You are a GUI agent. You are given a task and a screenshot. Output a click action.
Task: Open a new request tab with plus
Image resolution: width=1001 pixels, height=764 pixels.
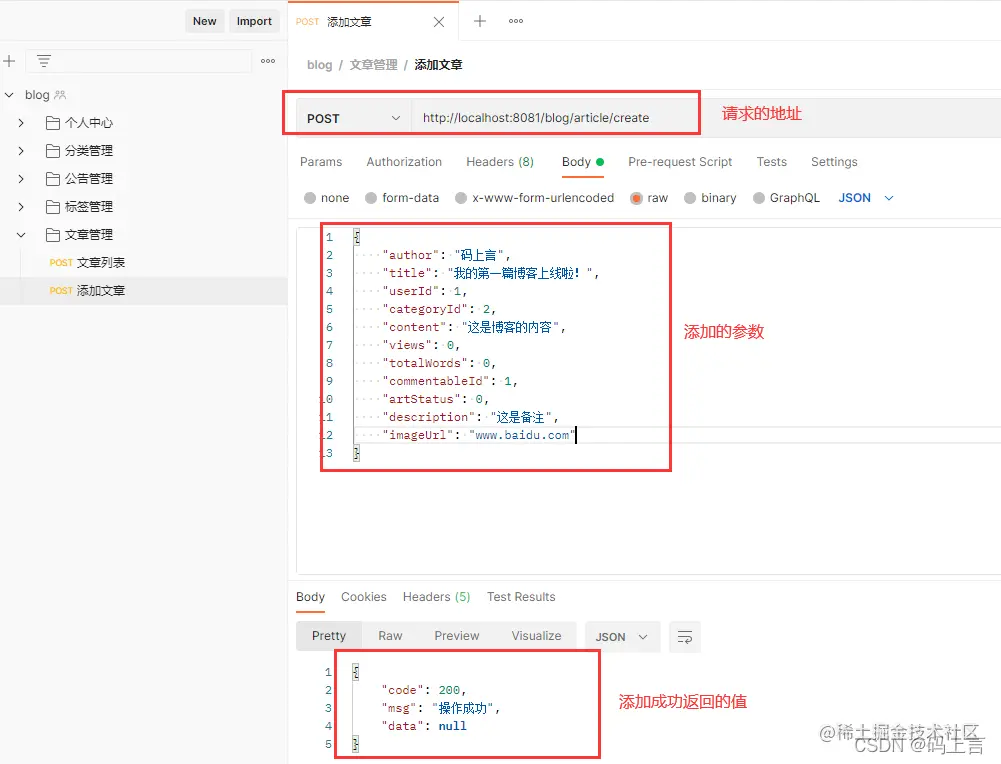coord(479,21)
